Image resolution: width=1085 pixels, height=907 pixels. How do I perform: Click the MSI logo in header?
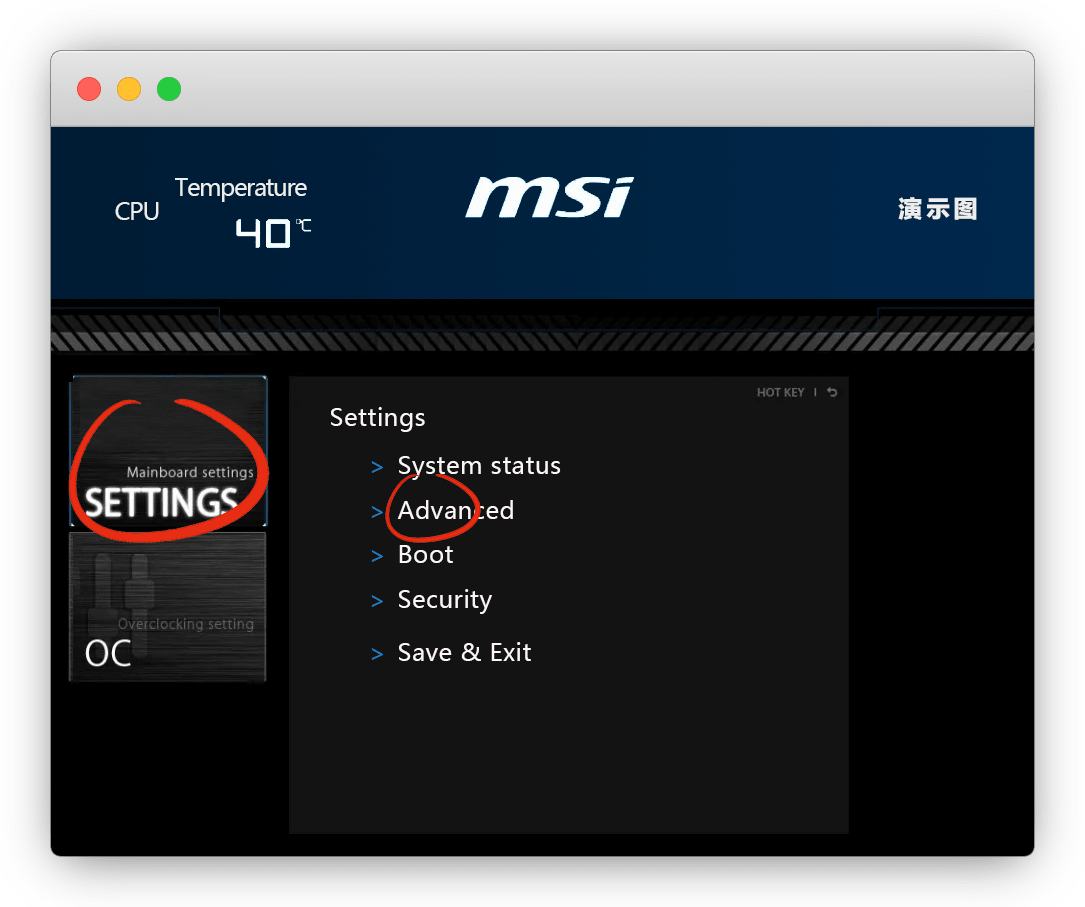coord(549,198)
